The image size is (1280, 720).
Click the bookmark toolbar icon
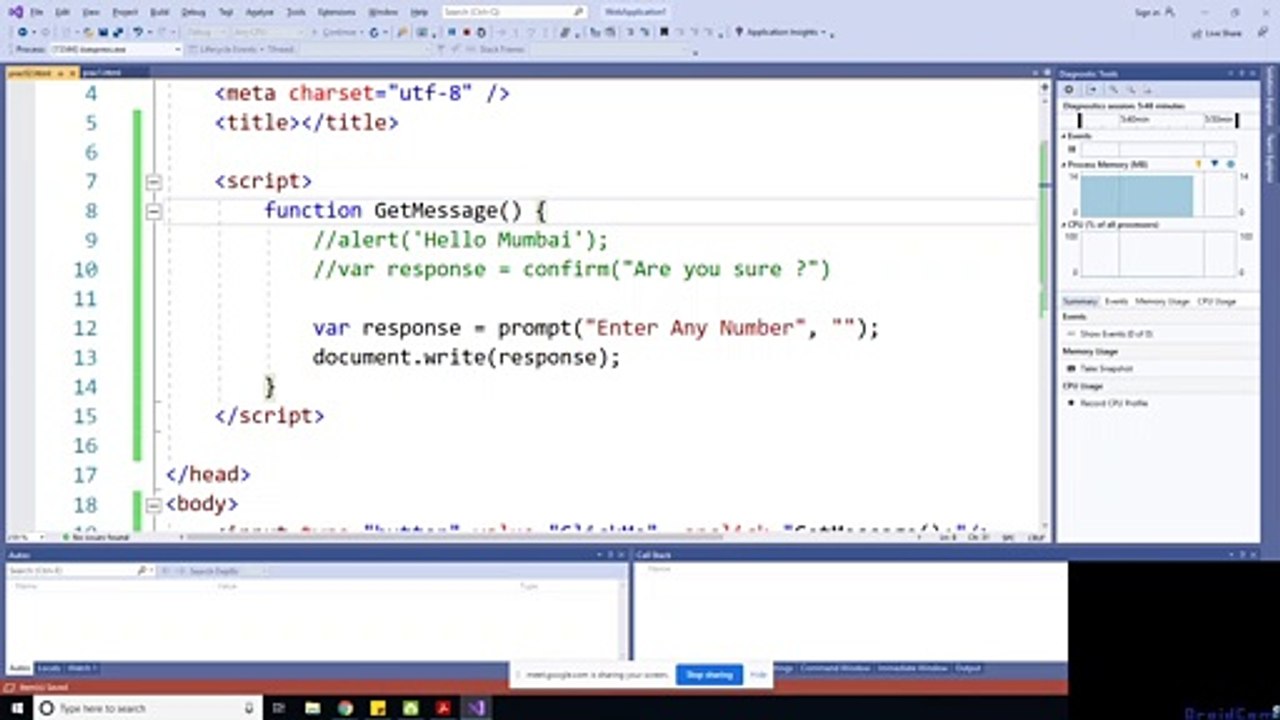tap(663, 32)
